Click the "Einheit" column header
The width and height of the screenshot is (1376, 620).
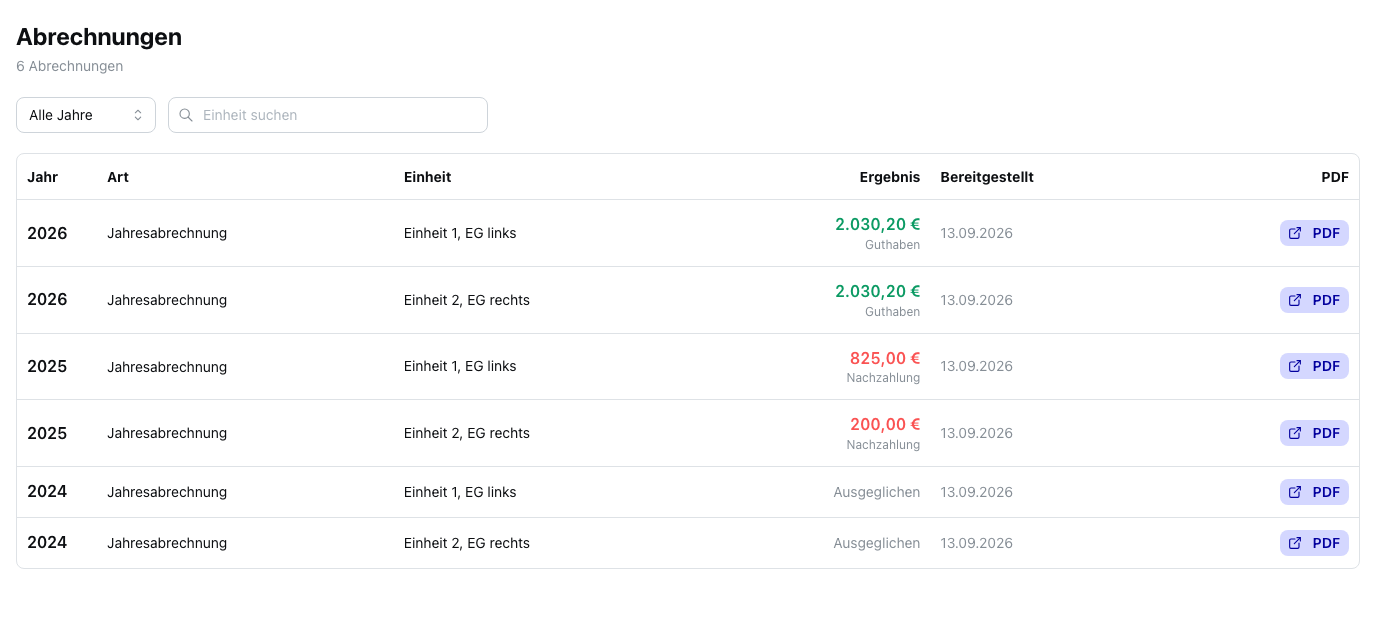pos(428,177)
